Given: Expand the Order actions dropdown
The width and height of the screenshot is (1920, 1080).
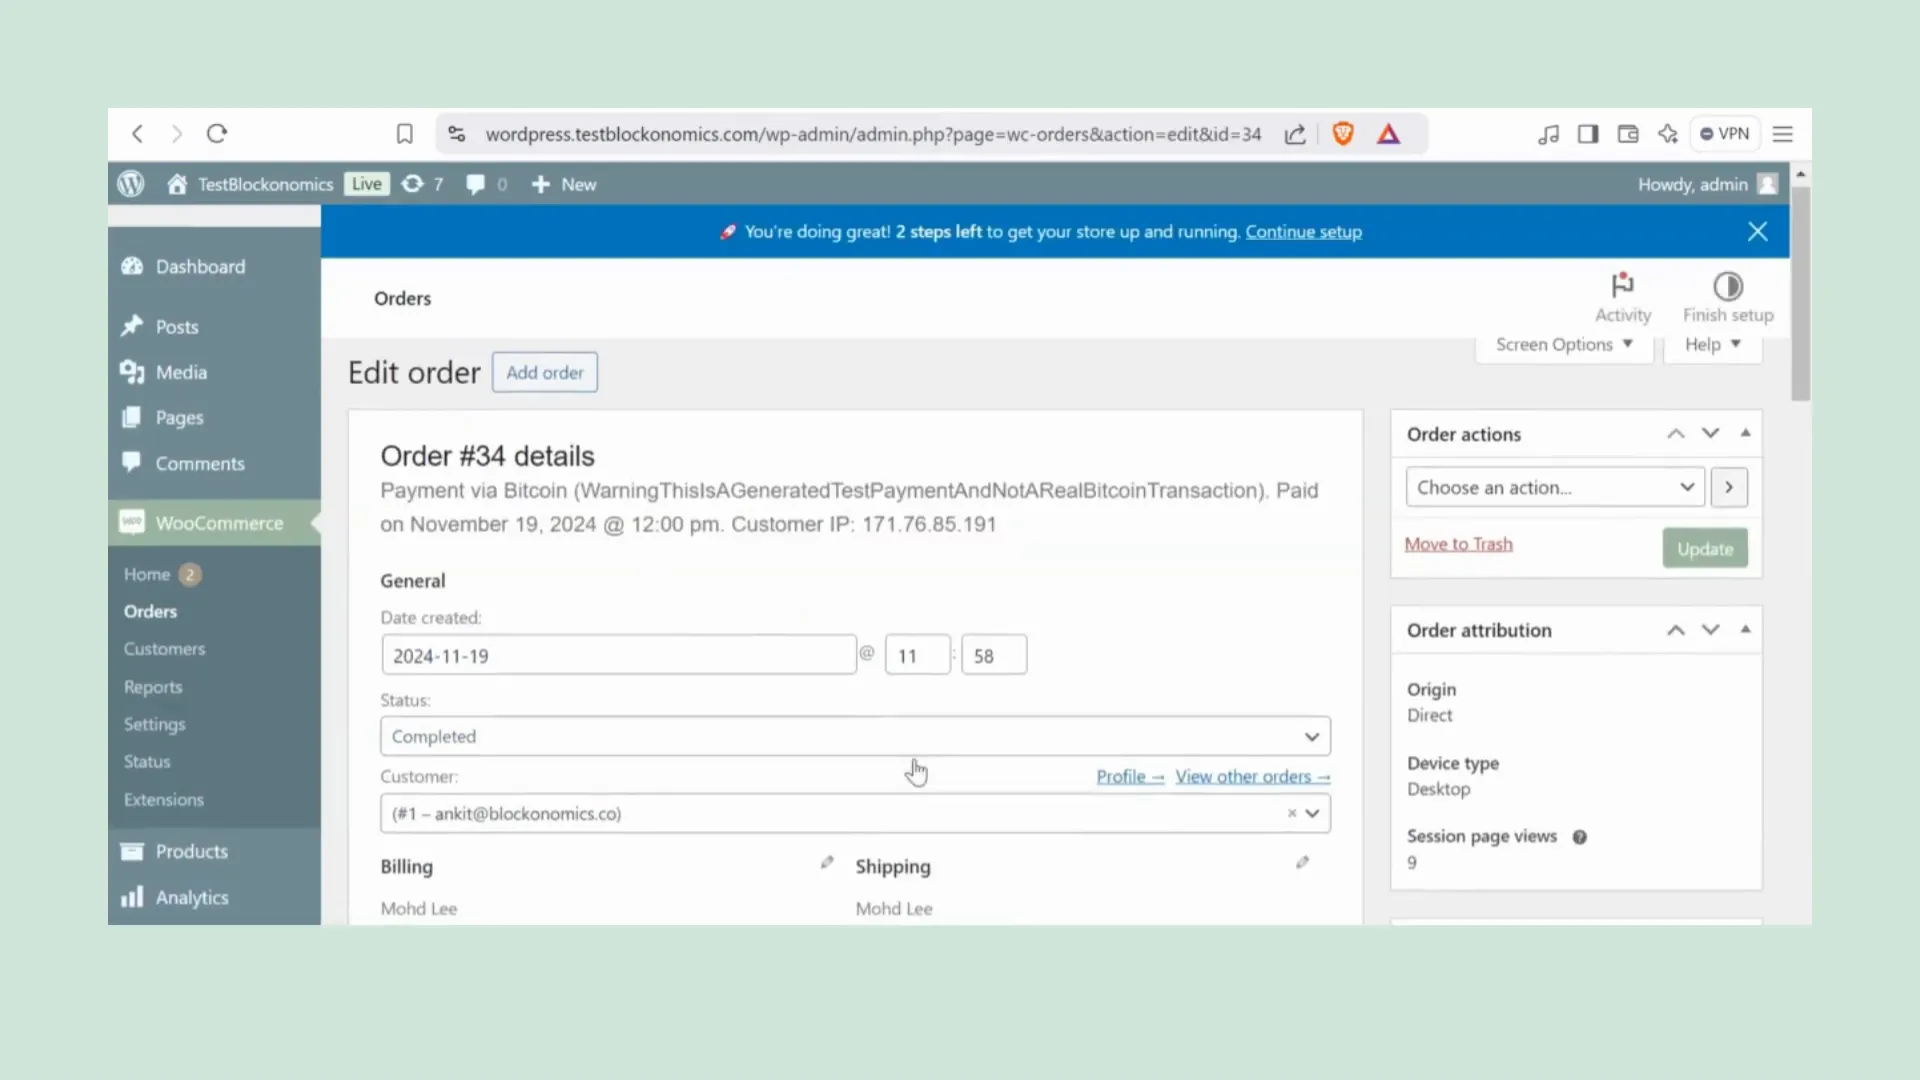Looking at the screenshot, I should click(x=1552, y=487).
